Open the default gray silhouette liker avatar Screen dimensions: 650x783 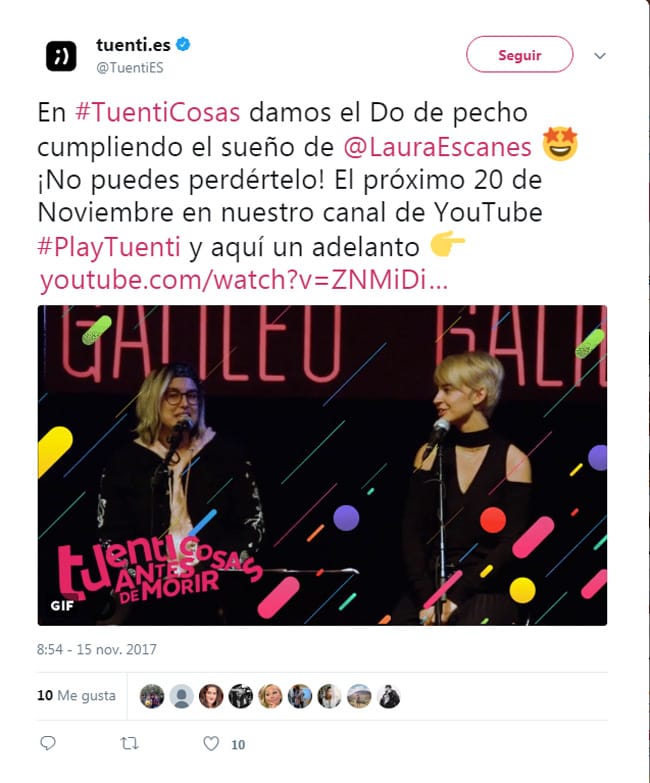pyautogui.click(x=181, y=696)
